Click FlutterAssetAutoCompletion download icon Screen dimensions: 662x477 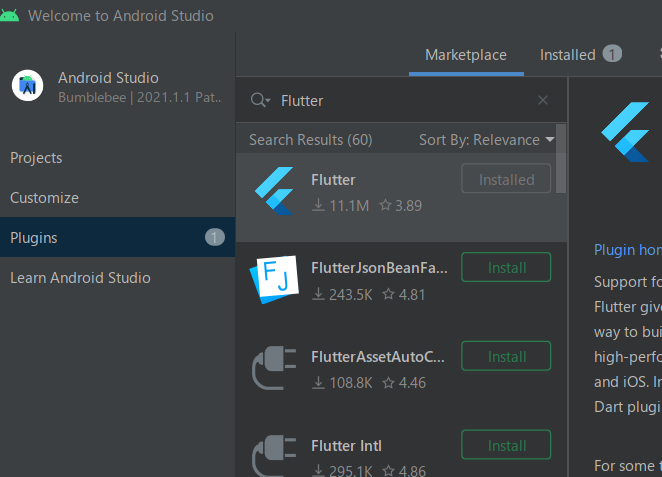point(318,382)
